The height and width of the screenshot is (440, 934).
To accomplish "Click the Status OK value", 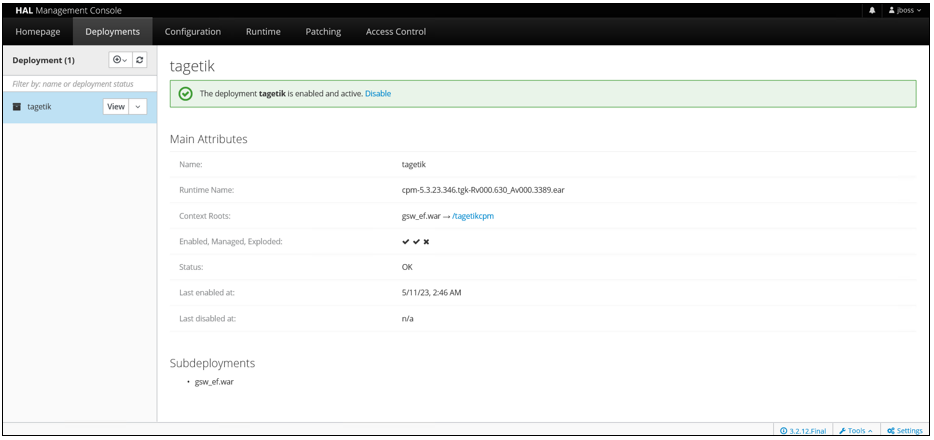I will tap(407, 267).
